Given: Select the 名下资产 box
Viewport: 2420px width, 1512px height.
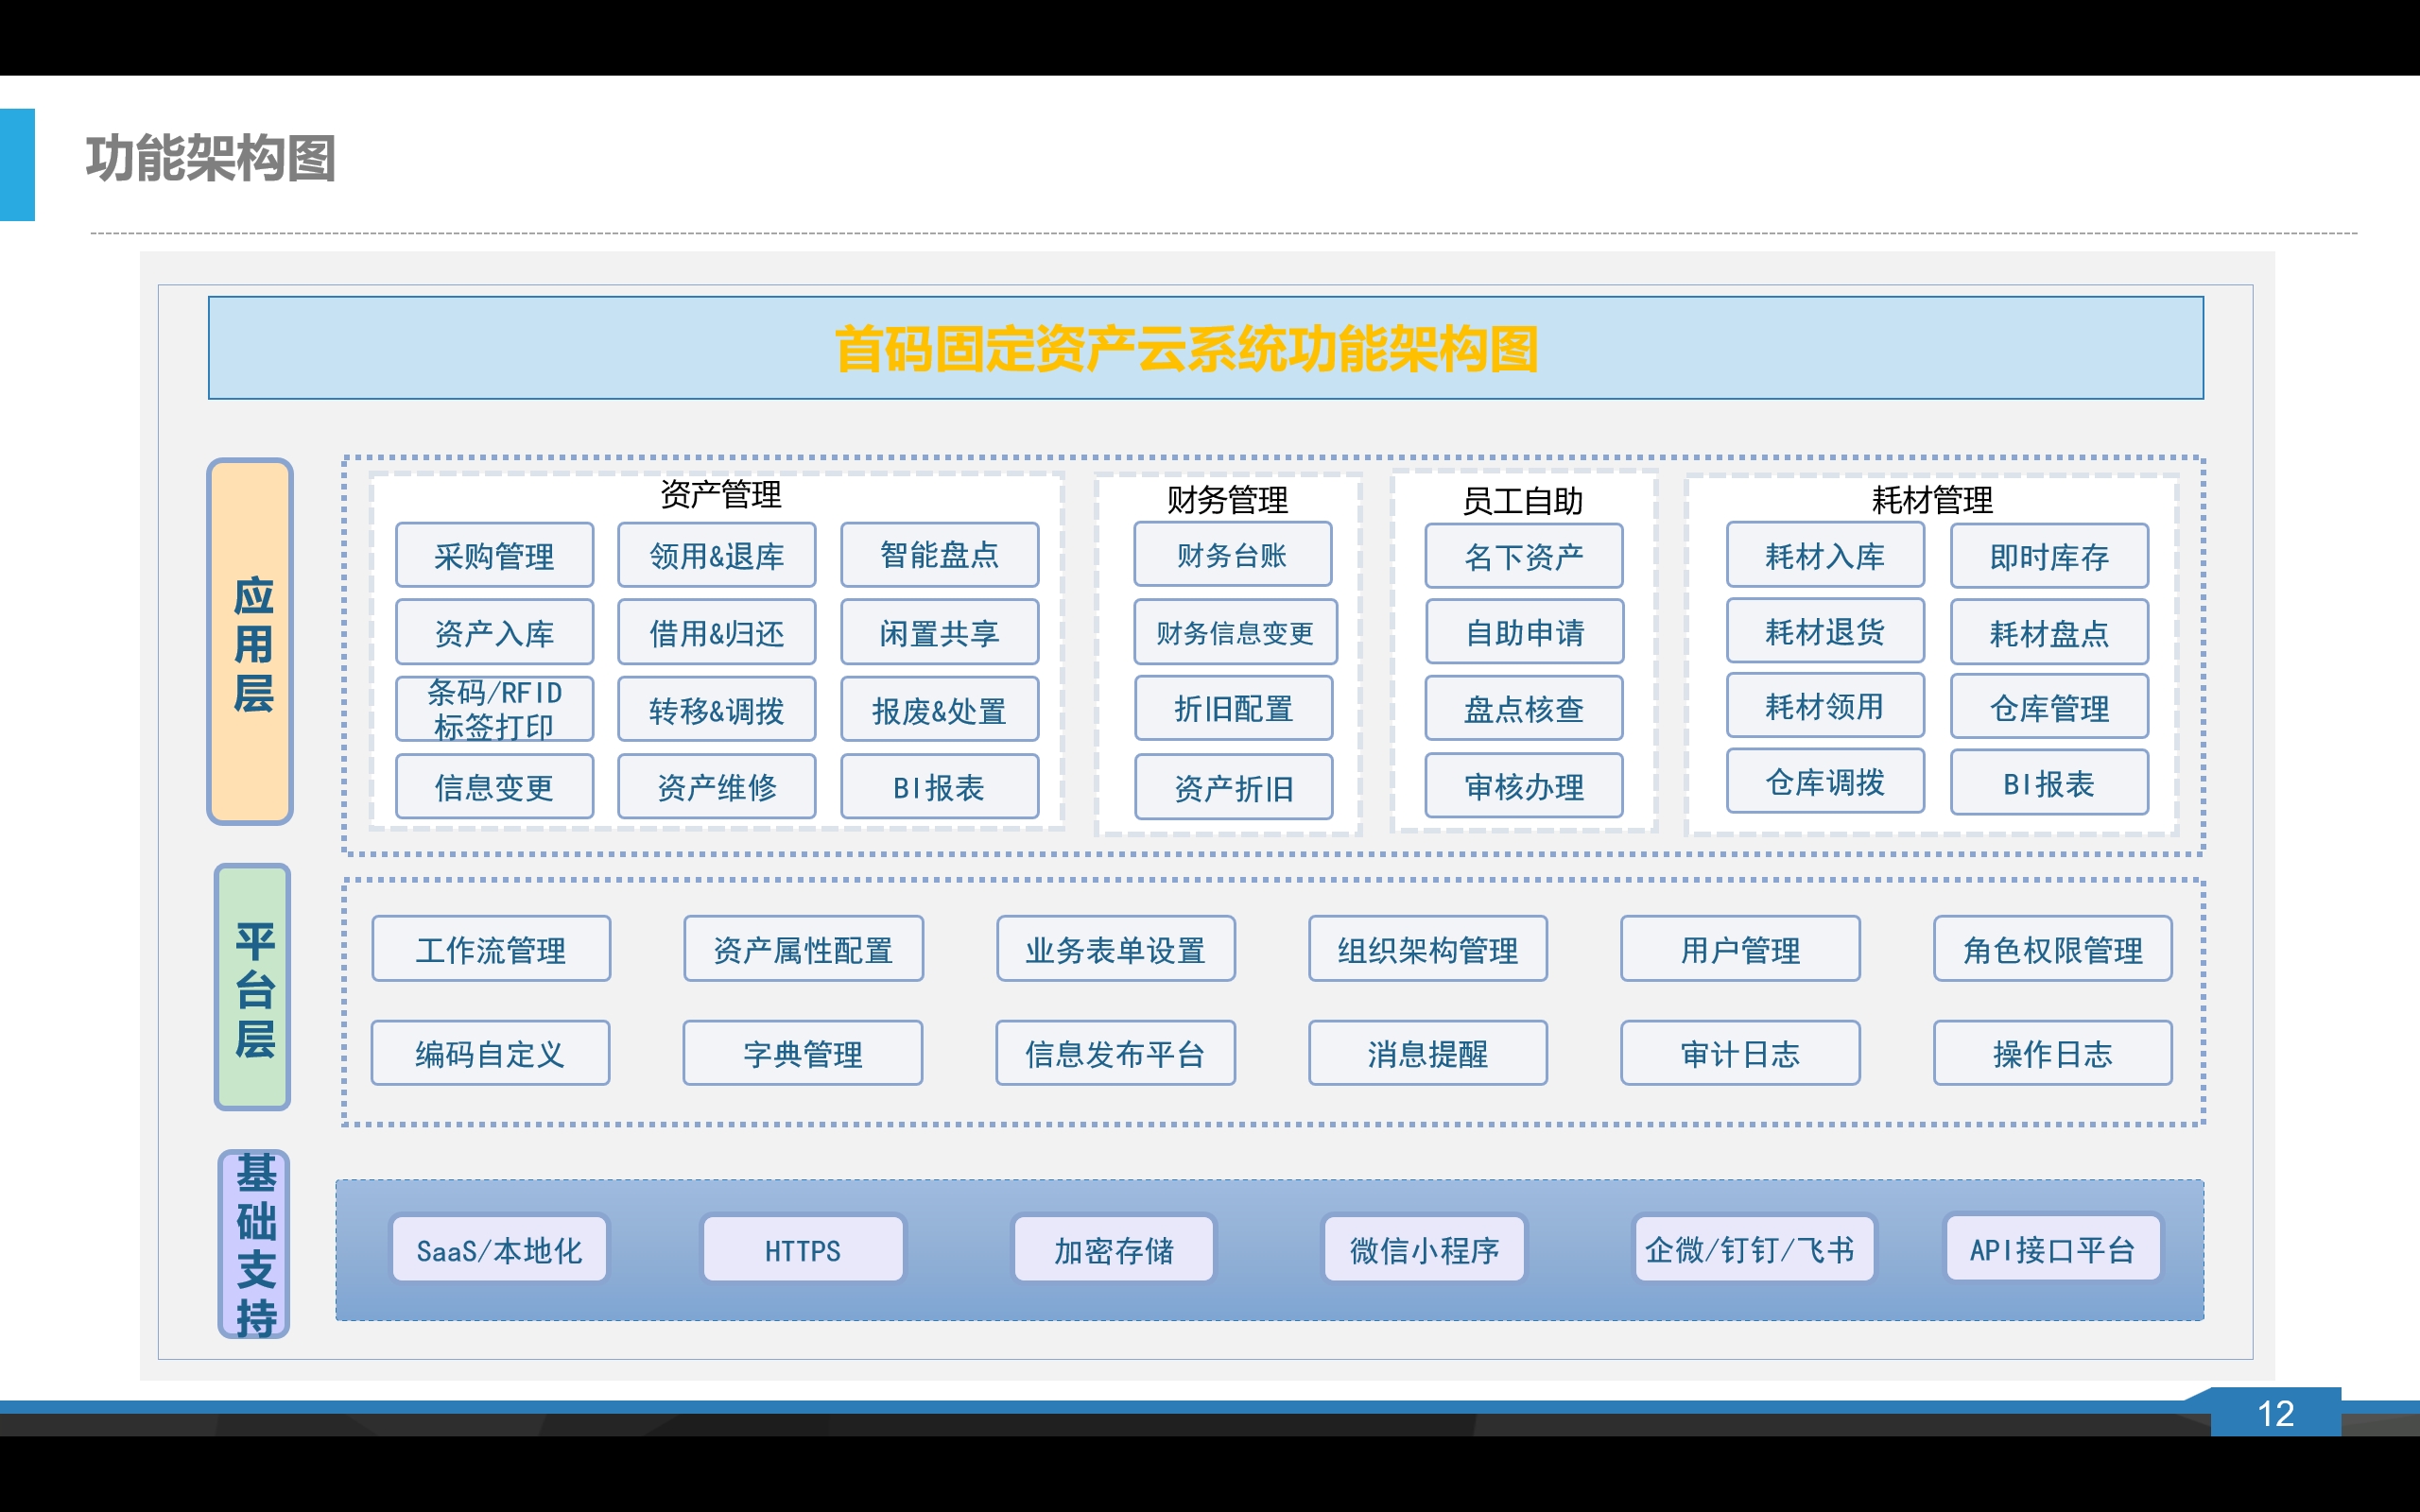Looking at the screenshot, I should (x=1523, y=556).
